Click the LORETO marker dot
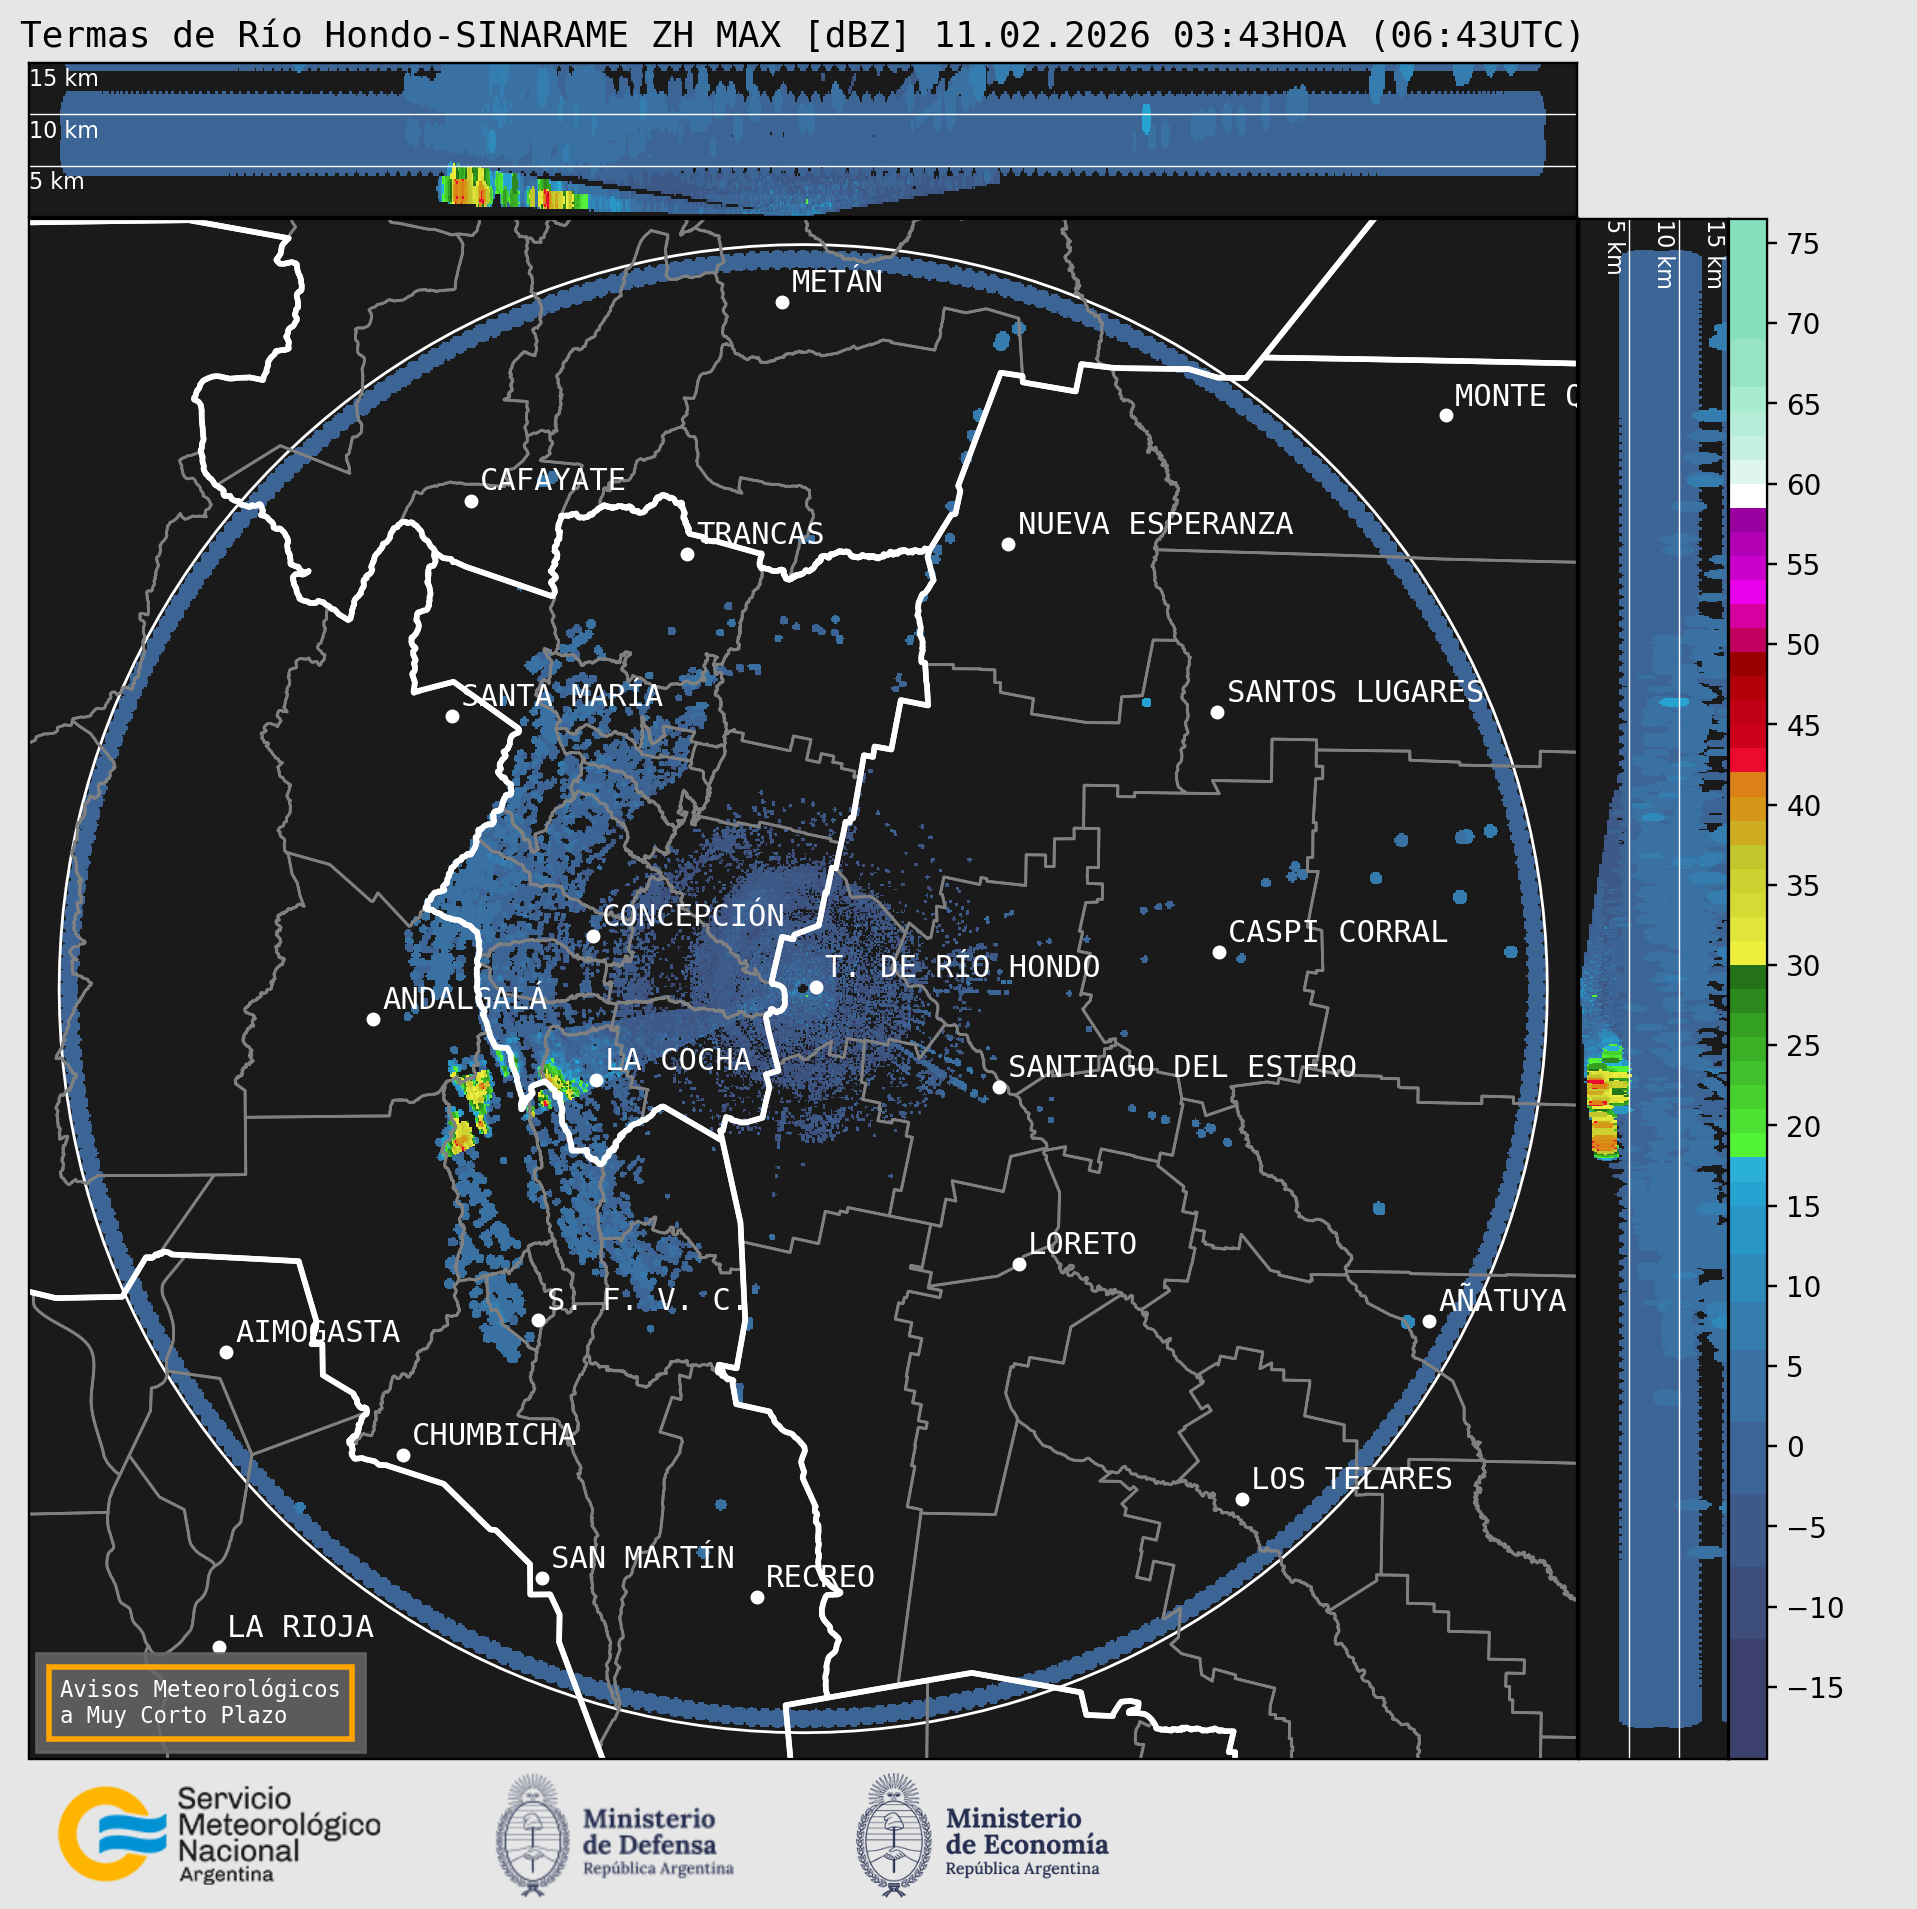 coord(1019,1264)
